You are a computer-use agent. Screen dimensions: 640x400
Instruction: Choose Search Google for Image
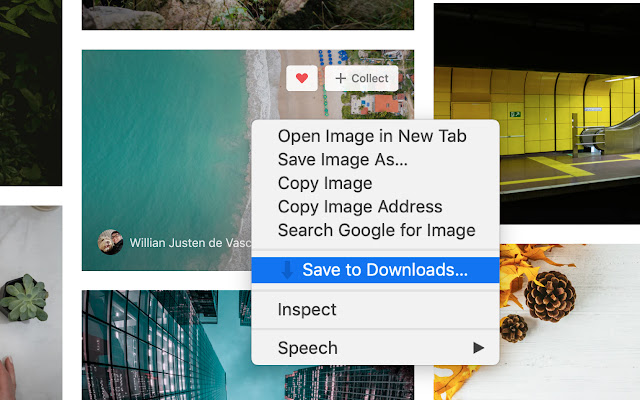pos(375,230)
